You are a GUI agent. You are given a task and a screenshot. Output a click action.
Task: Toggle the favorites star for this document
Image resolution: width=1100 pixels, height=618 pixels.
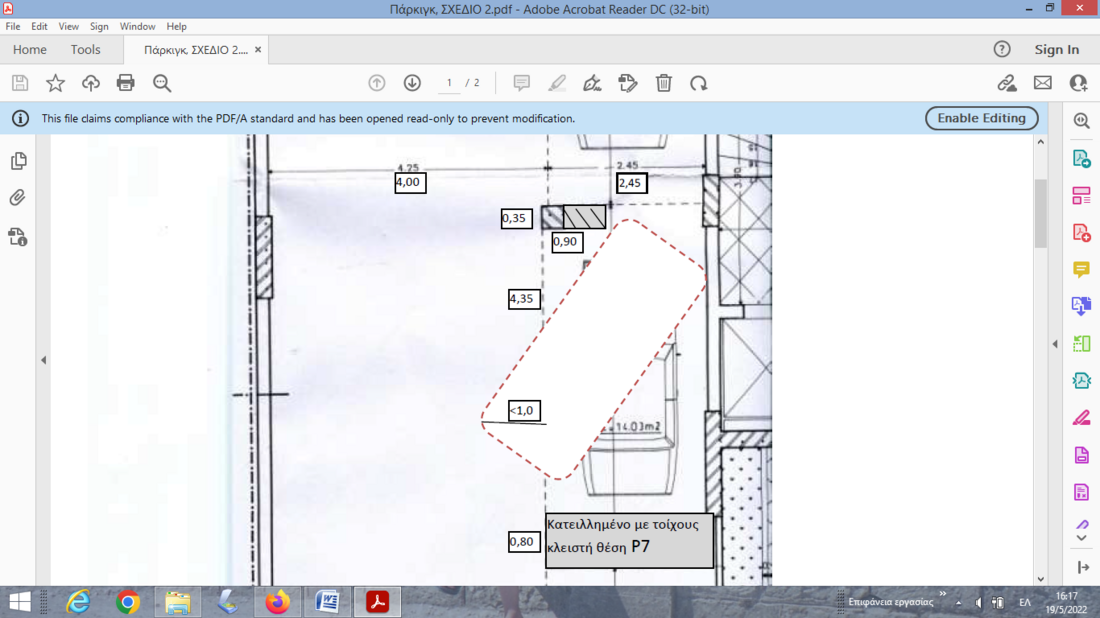tap(55, 83)
